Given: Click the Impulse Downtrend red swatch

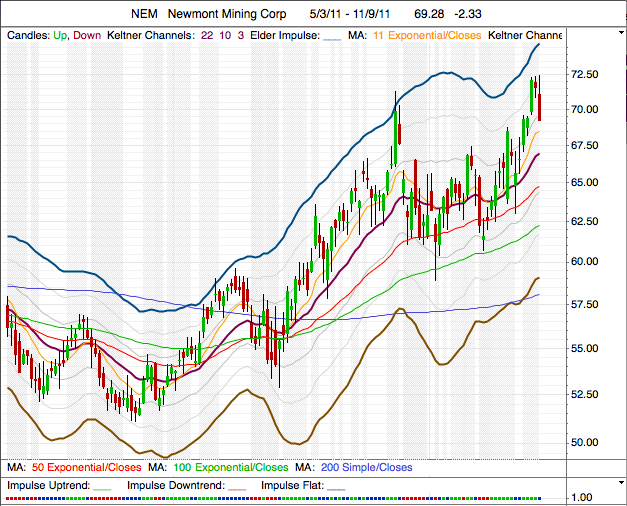Looking at the screenshot, I should pos(237,490).
